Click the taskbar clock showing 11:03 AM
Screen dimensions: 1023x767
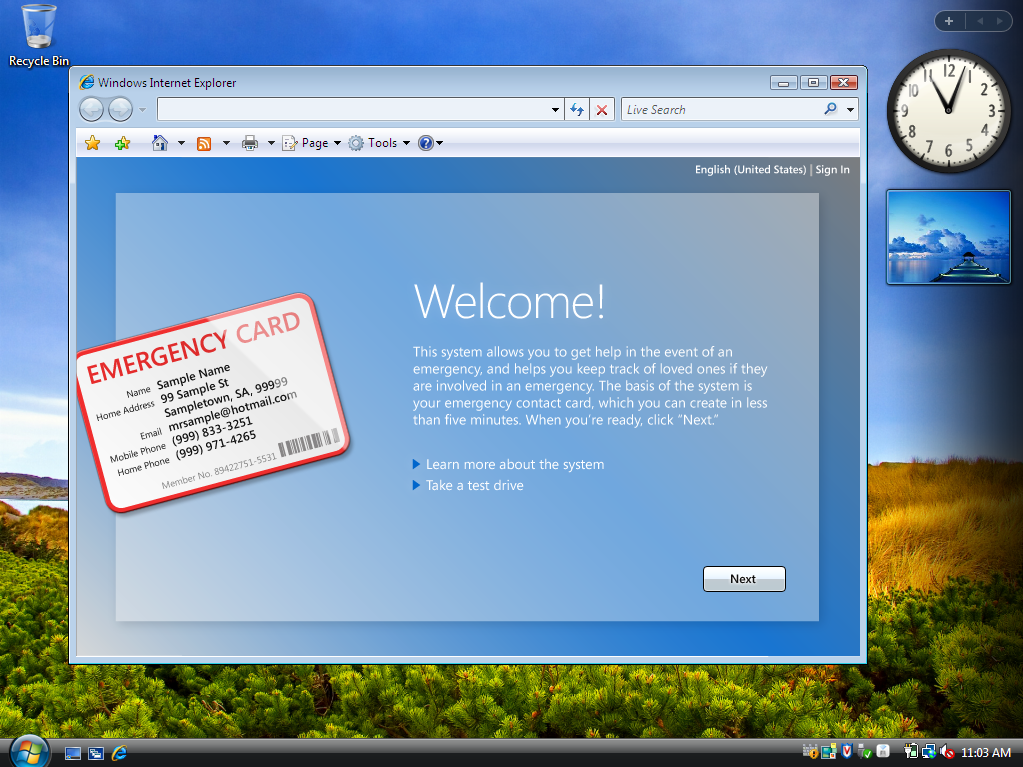click(986, 752)
